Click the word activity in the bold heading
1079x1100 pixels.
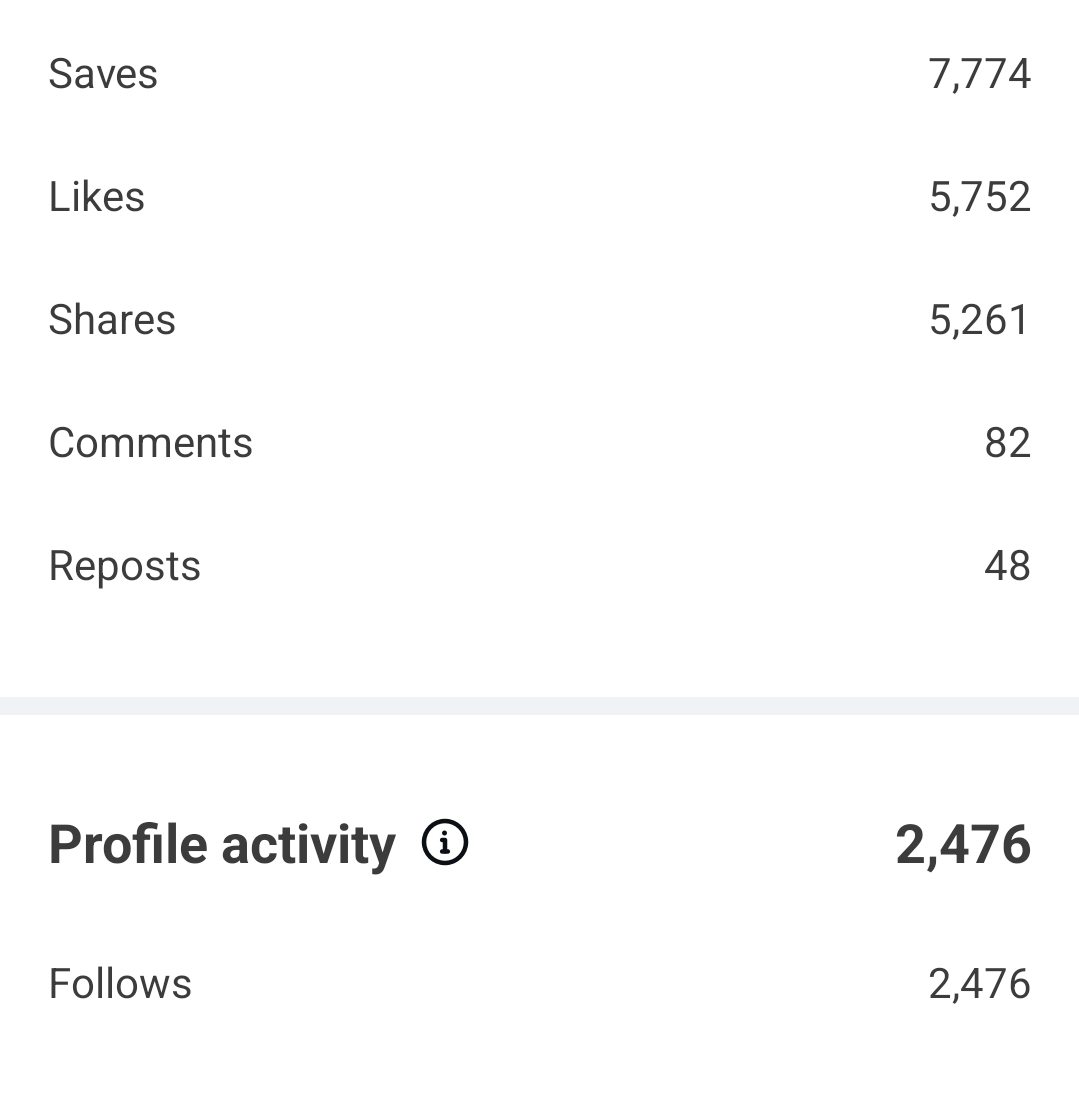pyautogui.click(x=308, y=844)
